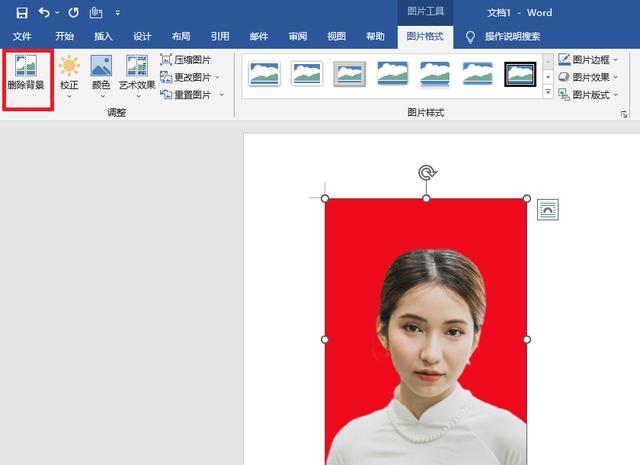Open the File (文件) menu
The height and width of the screenshot is (465, 640).
coord(22,36)
